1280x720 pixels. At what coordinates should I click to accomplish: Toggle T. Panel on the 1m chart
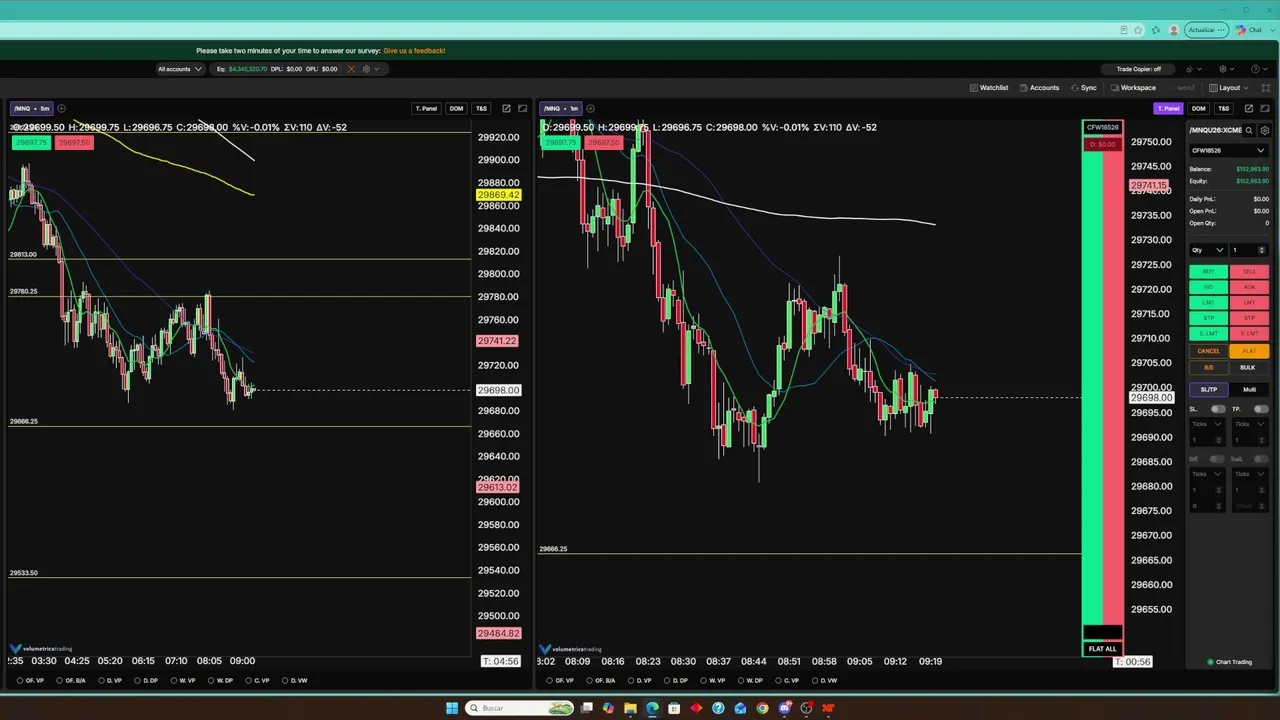1168,108
